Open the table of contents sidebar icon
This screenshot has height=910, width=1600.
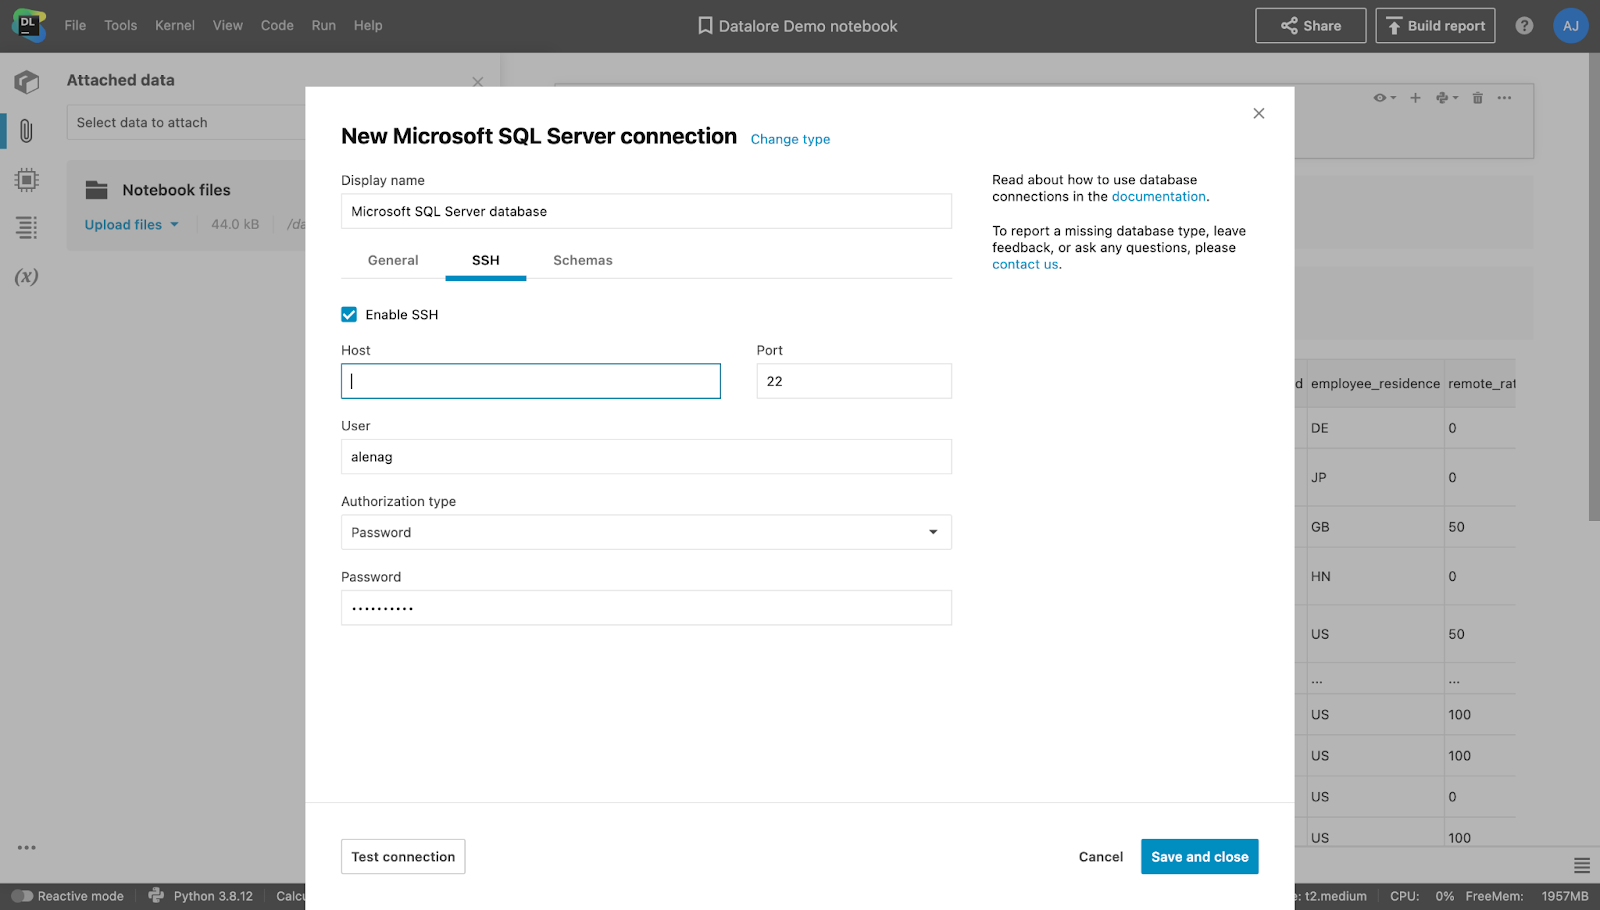(27, 228)
